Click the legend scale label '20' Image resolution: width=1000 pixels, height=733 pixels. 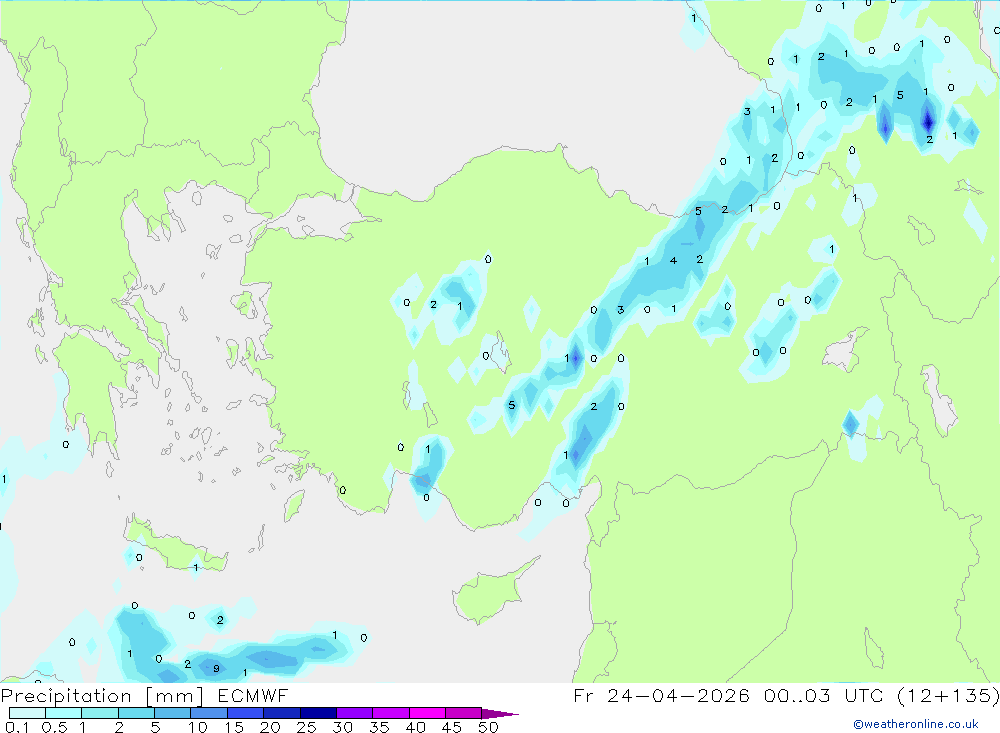click(270, 727)
